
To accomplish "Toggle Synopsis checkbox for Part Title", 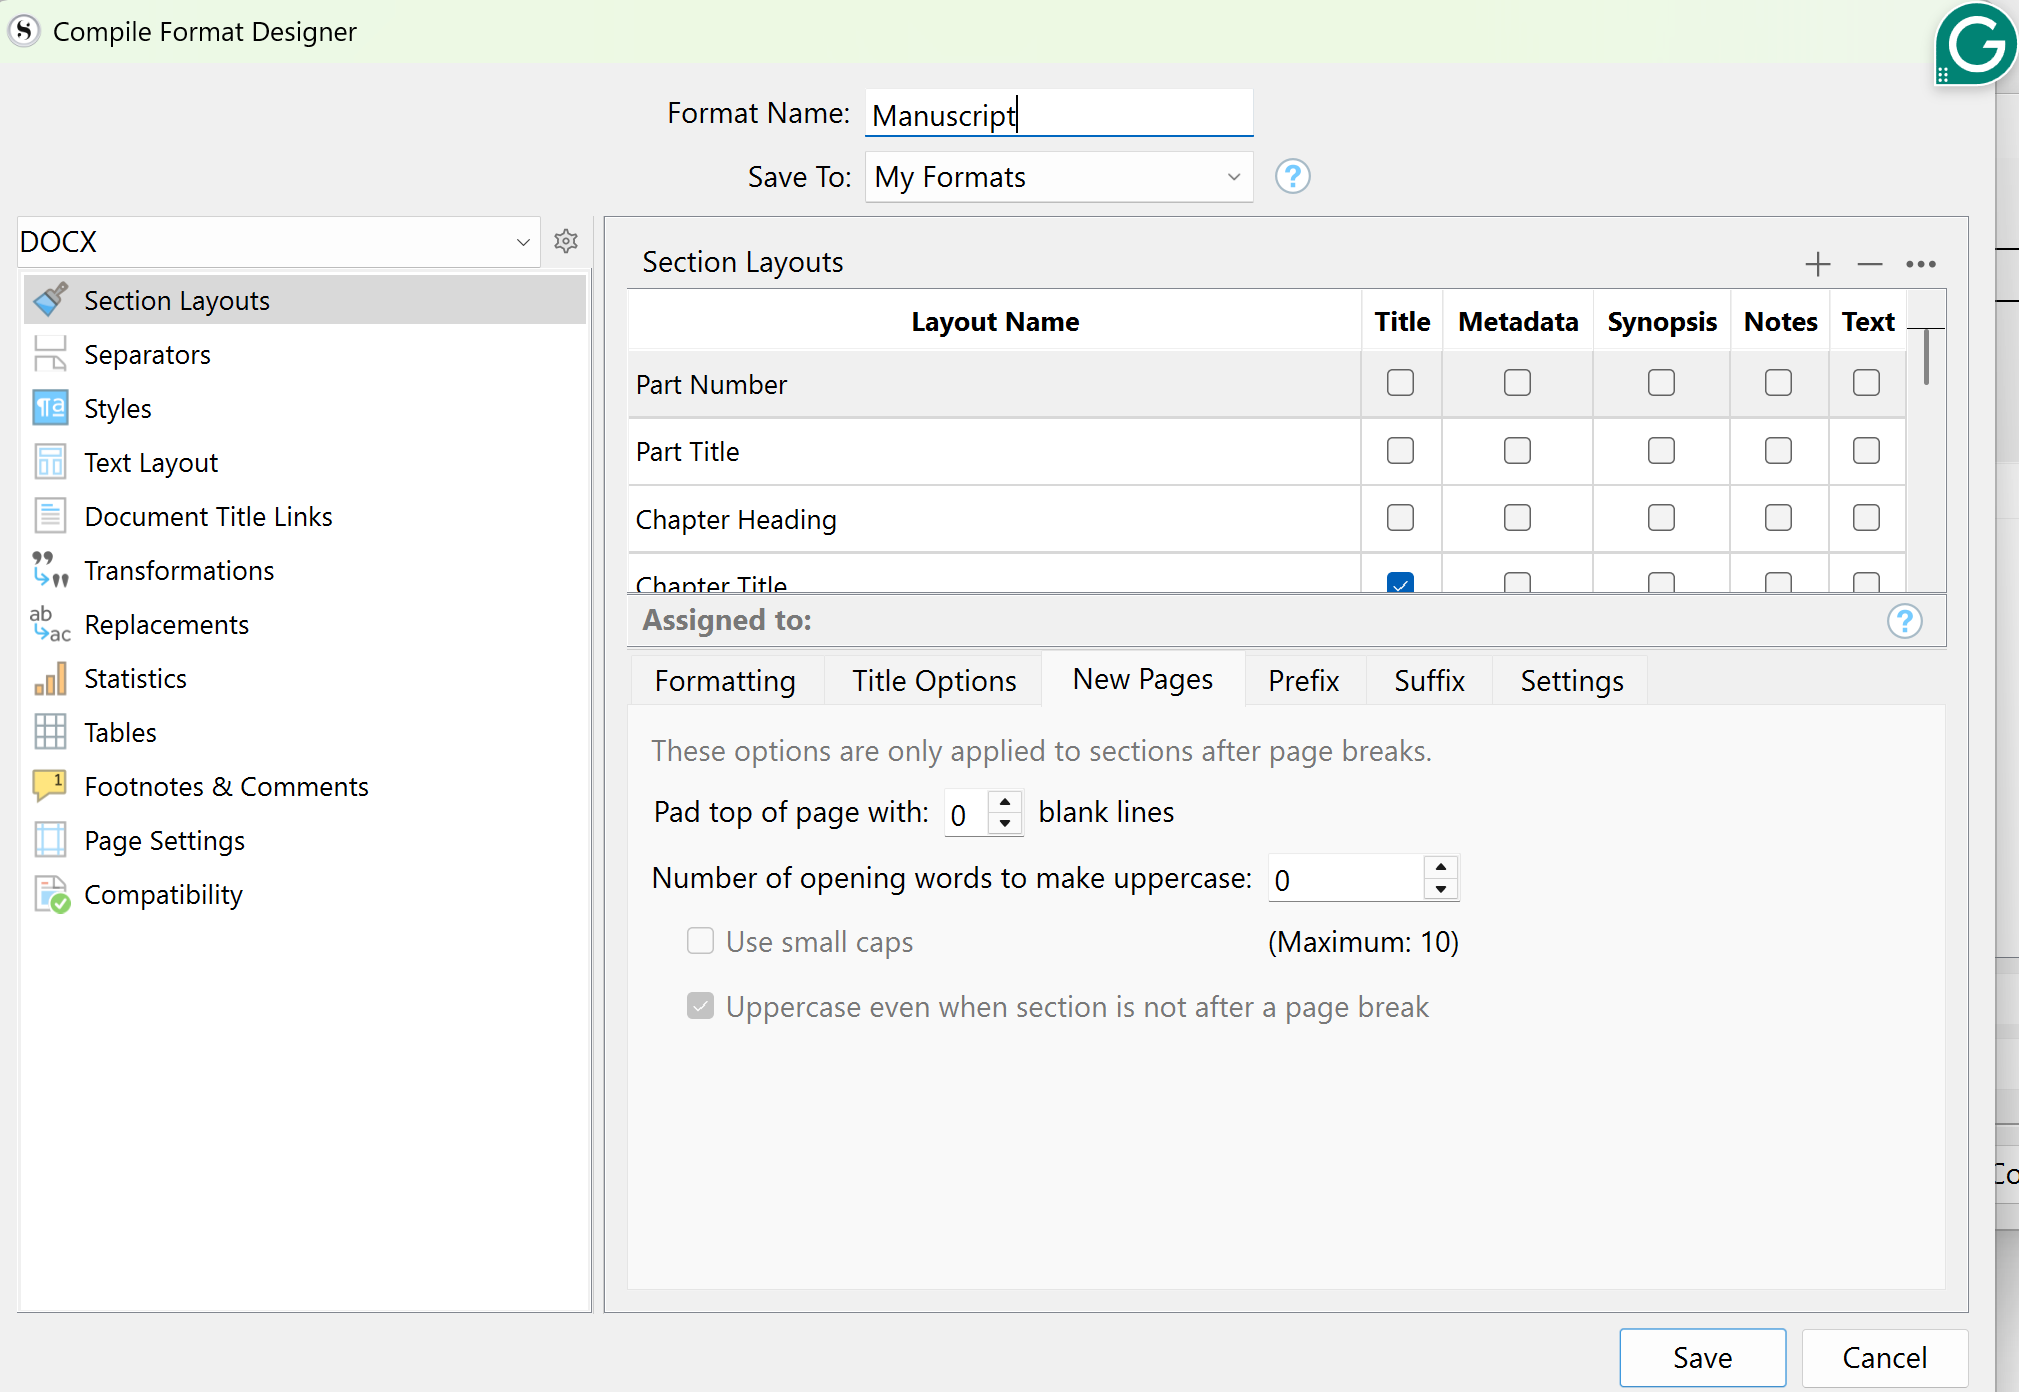I will click(x=1661, y=451).
